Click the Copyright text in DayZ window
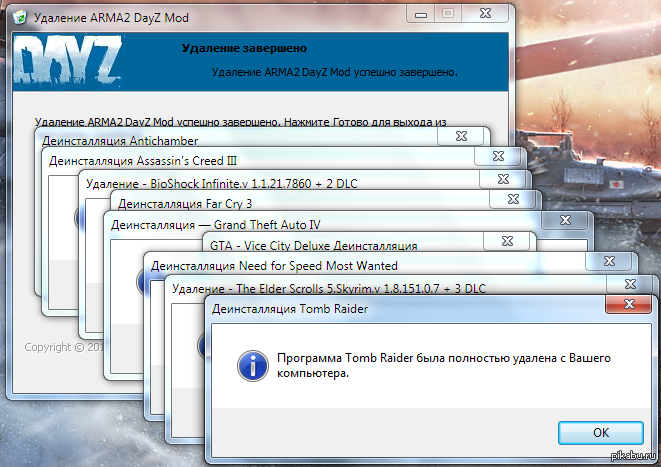This screenshot has height=467, width=661. pos(64,347)
